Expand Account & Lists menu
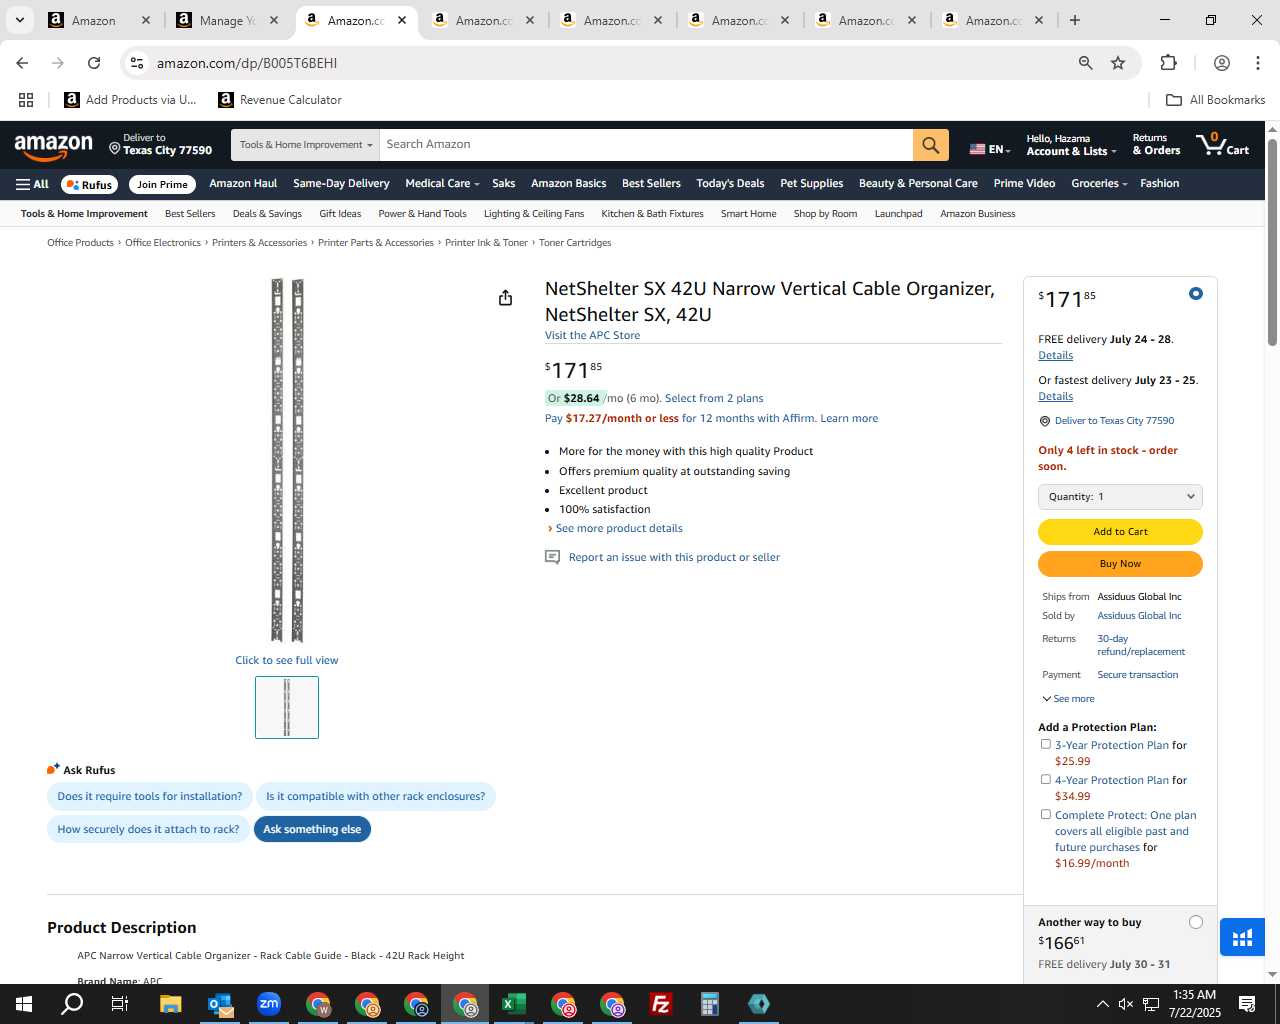The height and width of the screenshot is (1024, 1280). (1071, 145)
